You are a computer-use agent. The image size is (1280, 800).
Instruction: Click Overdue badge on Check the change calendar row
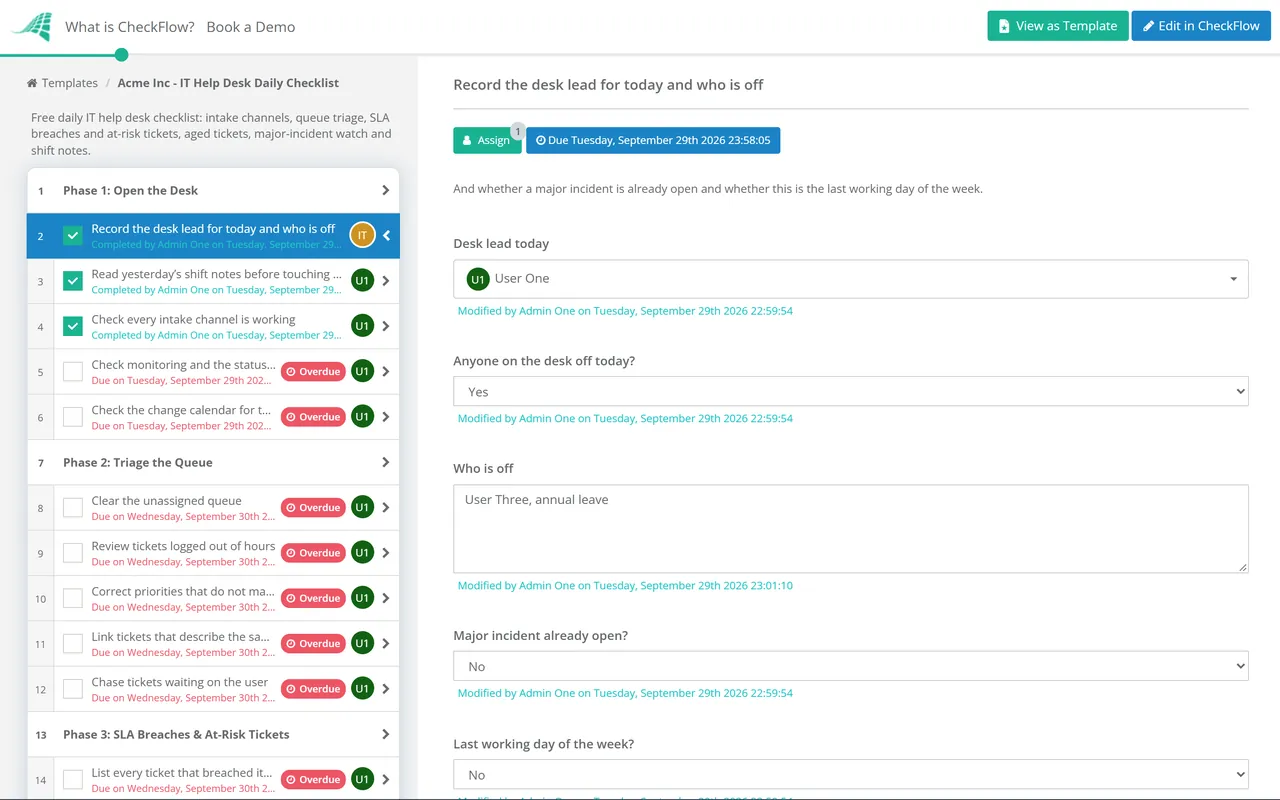pos(313,417)
